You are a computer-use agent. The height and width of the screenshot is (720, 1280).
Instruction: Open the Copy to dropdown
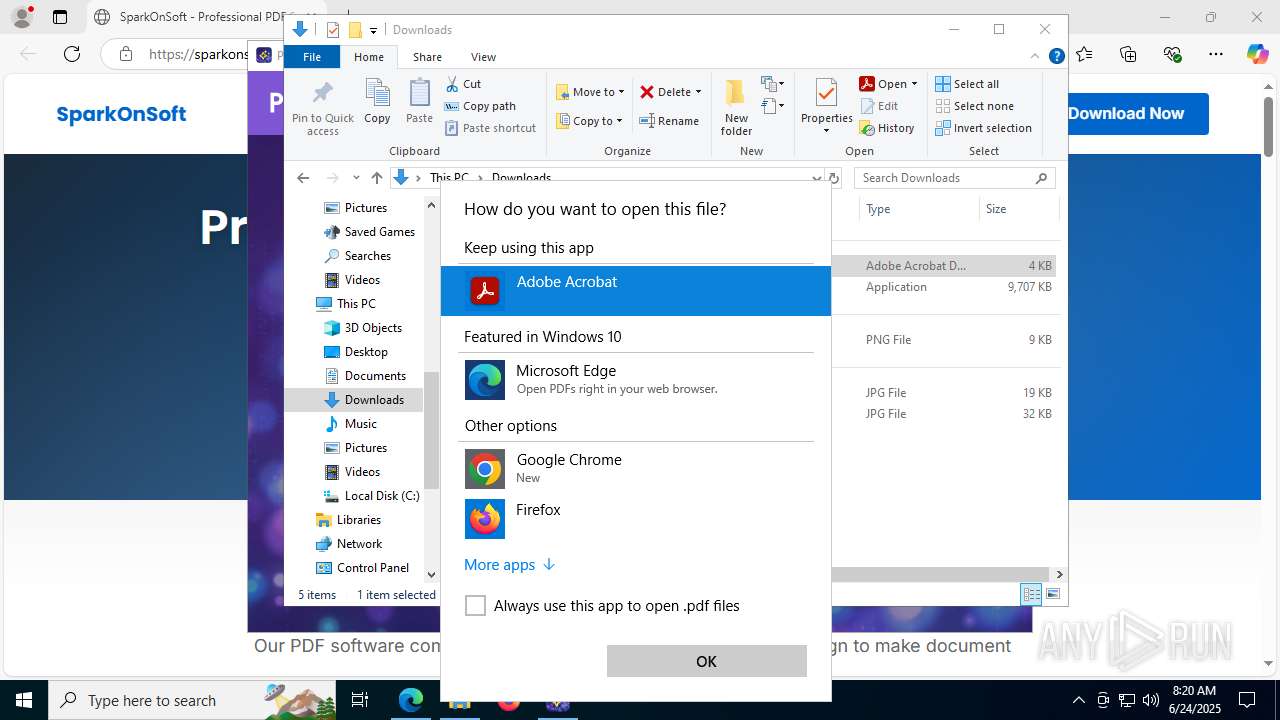point(589,121)
